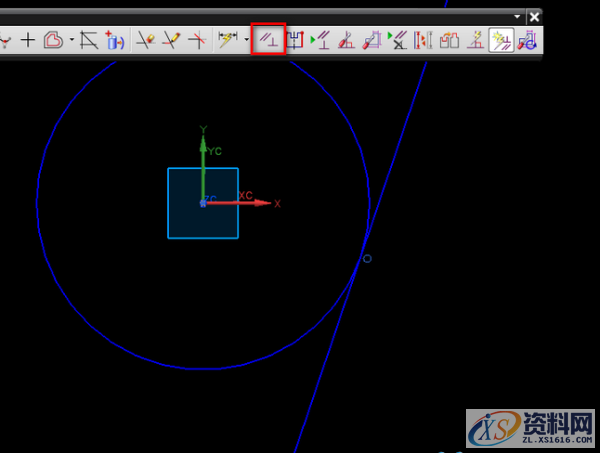Open toolbar options dropdown arrow

click(517, 17)
